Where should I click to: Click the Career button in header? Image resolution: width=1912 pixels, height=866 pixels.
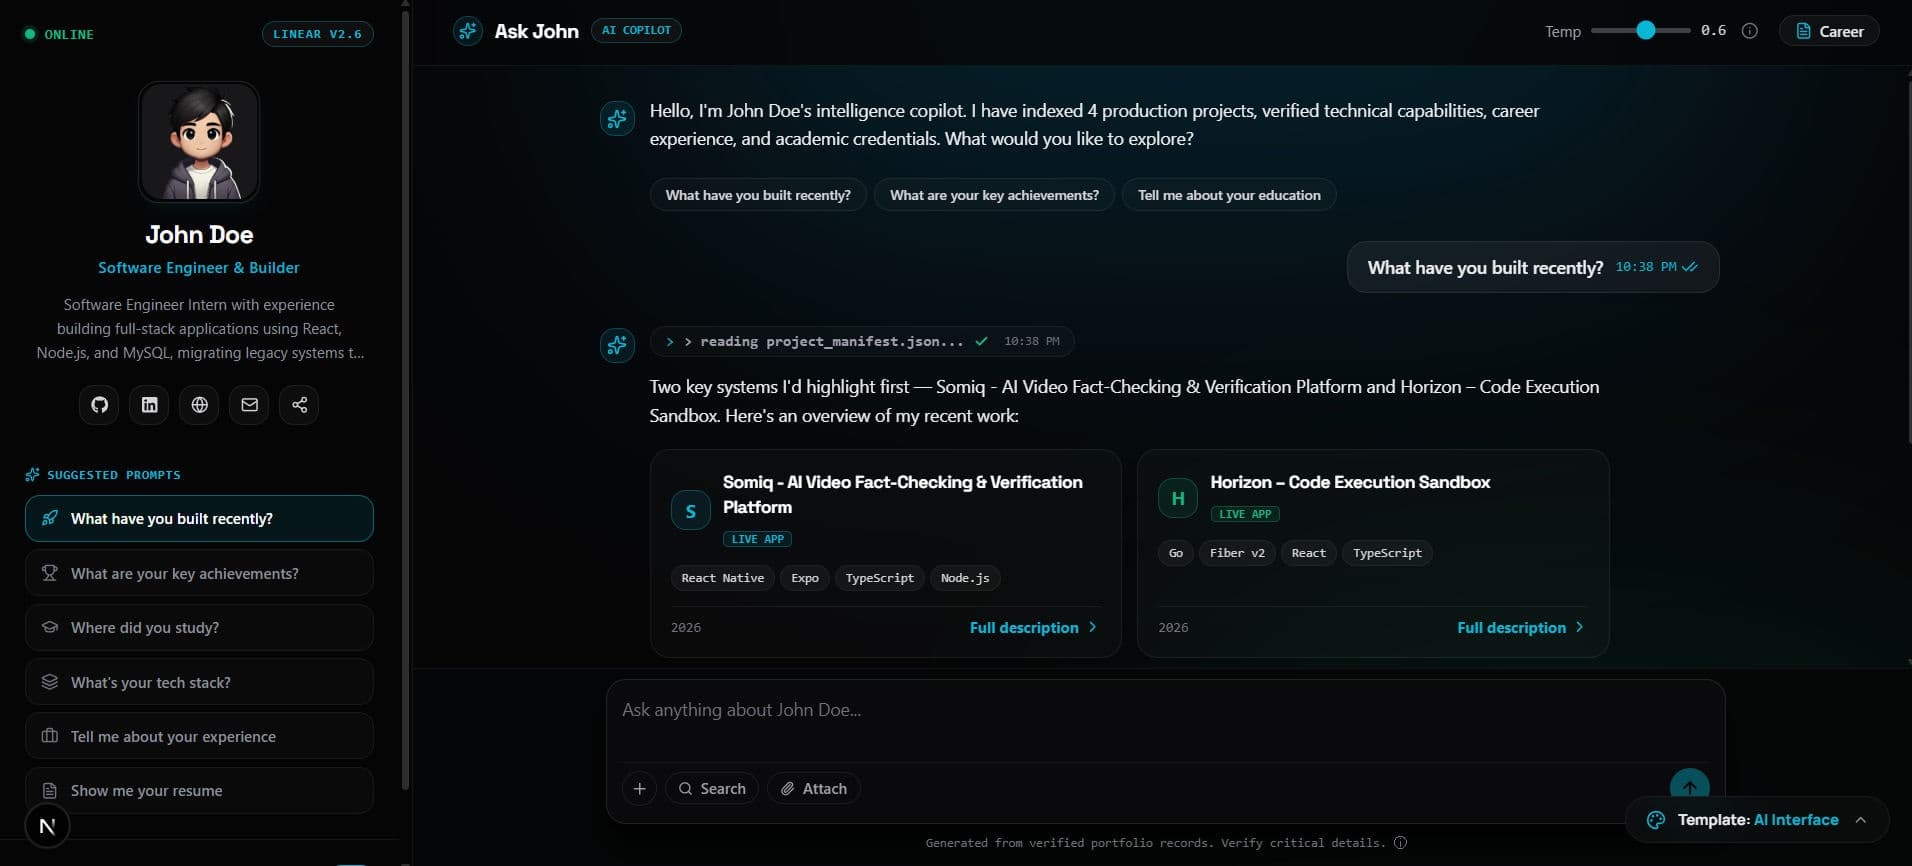tap(1829, 31)
